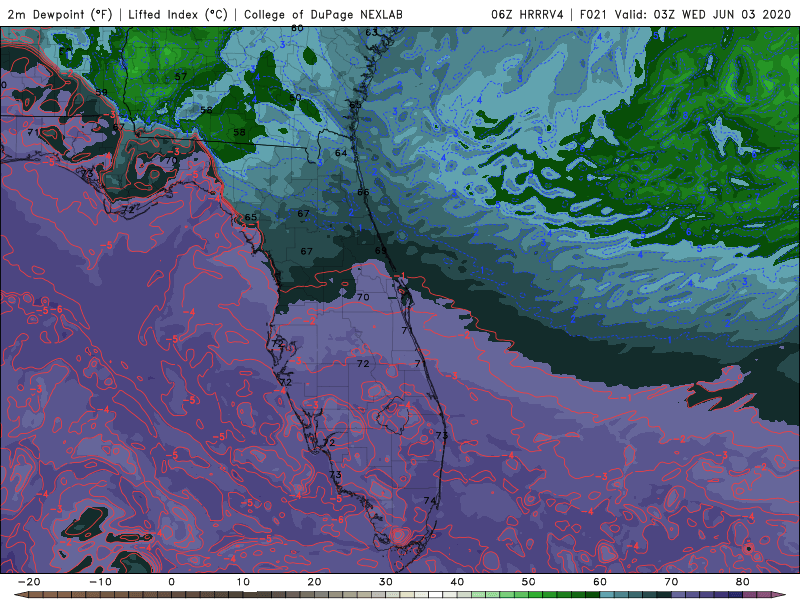Click the "Valid: 03Z WED JUN 03 2020" text
Viewport: 800px width, 600px height.
pyautogui.click(x=703, y=15)
